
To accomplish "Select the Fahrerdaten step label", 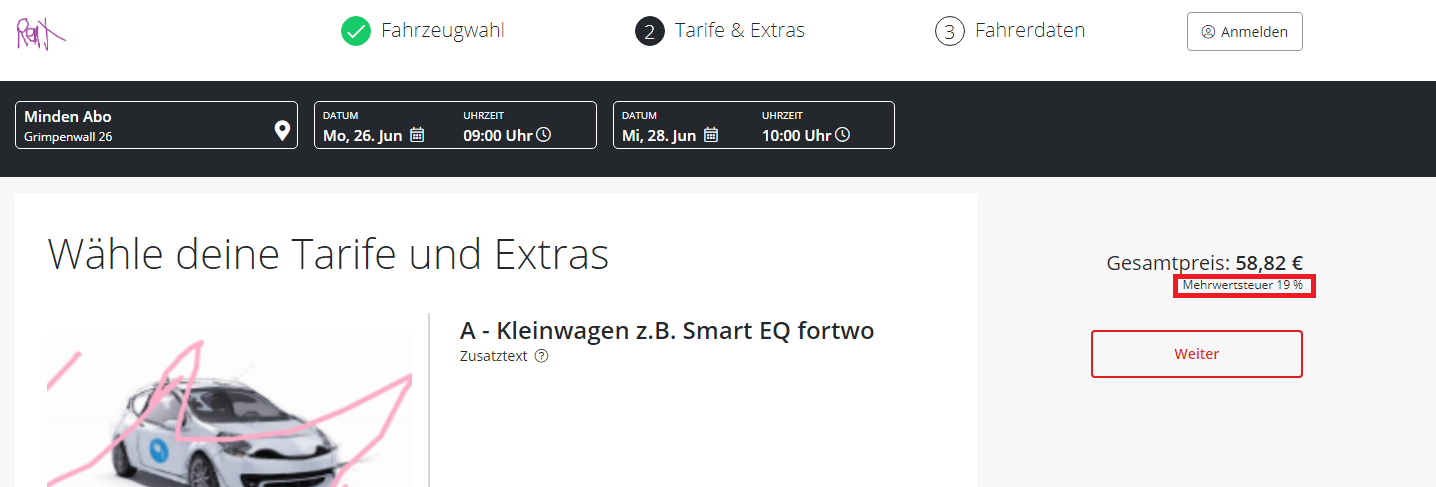I will (1030, 31).
